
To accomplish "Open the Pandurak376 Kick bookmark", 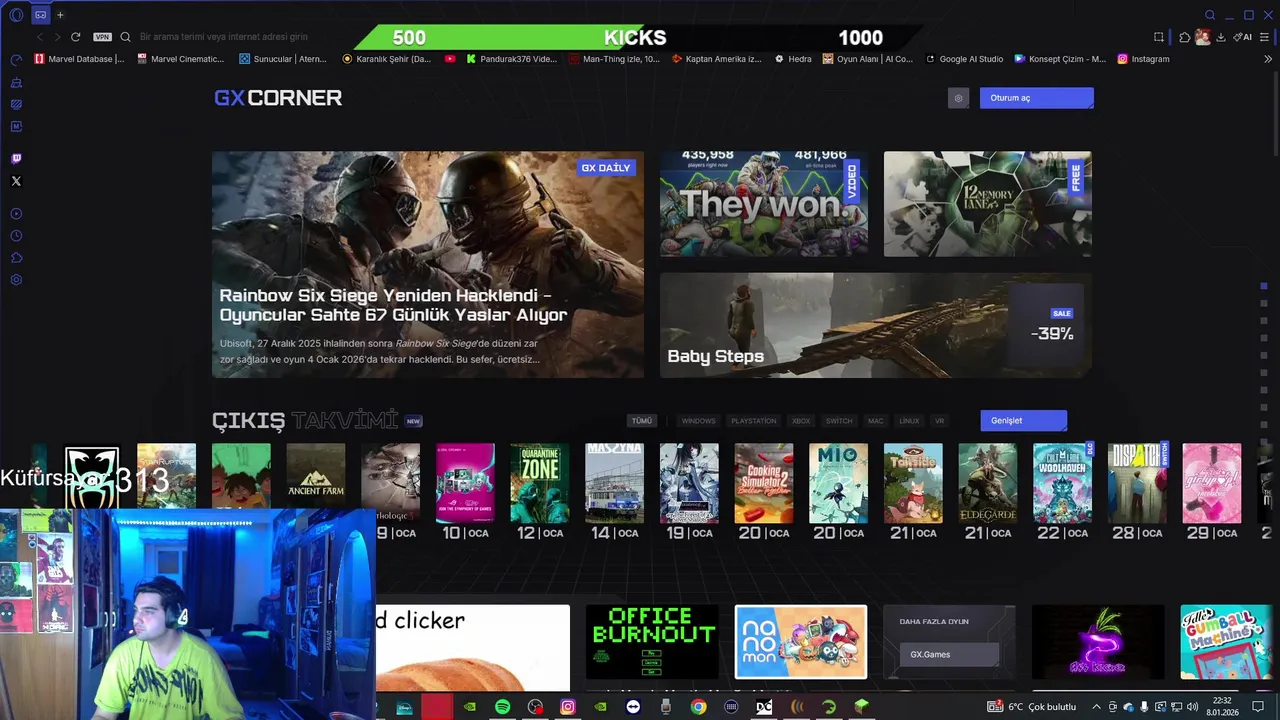I will (x=511, y=59).
